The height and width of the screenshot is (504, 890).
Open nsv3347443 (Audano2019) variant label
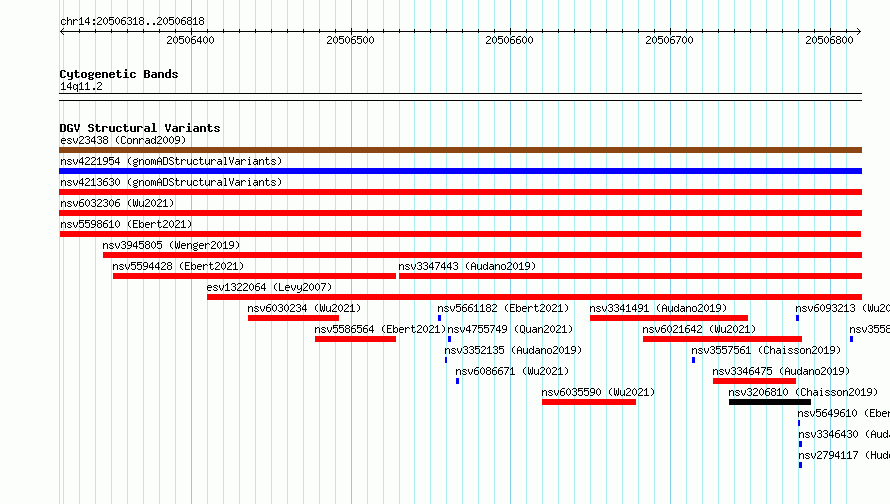[467, 266]
